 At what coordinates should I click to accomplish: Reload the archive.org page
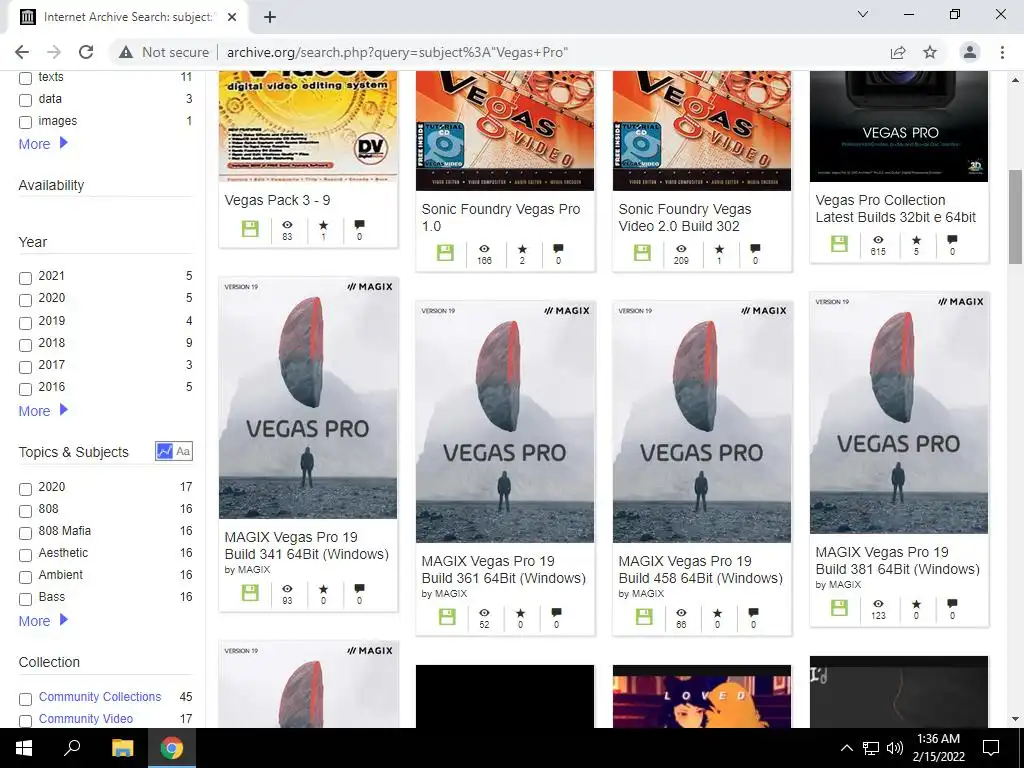(86, 52)
